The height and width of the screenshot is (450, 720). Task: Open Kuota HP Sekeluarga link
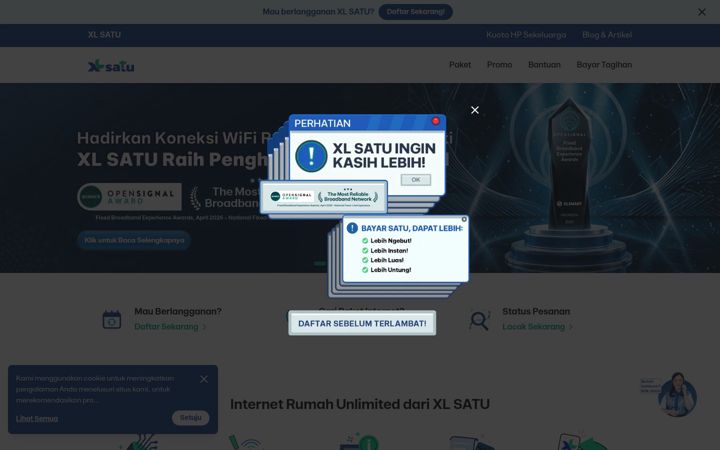click(x=526, y=35)
